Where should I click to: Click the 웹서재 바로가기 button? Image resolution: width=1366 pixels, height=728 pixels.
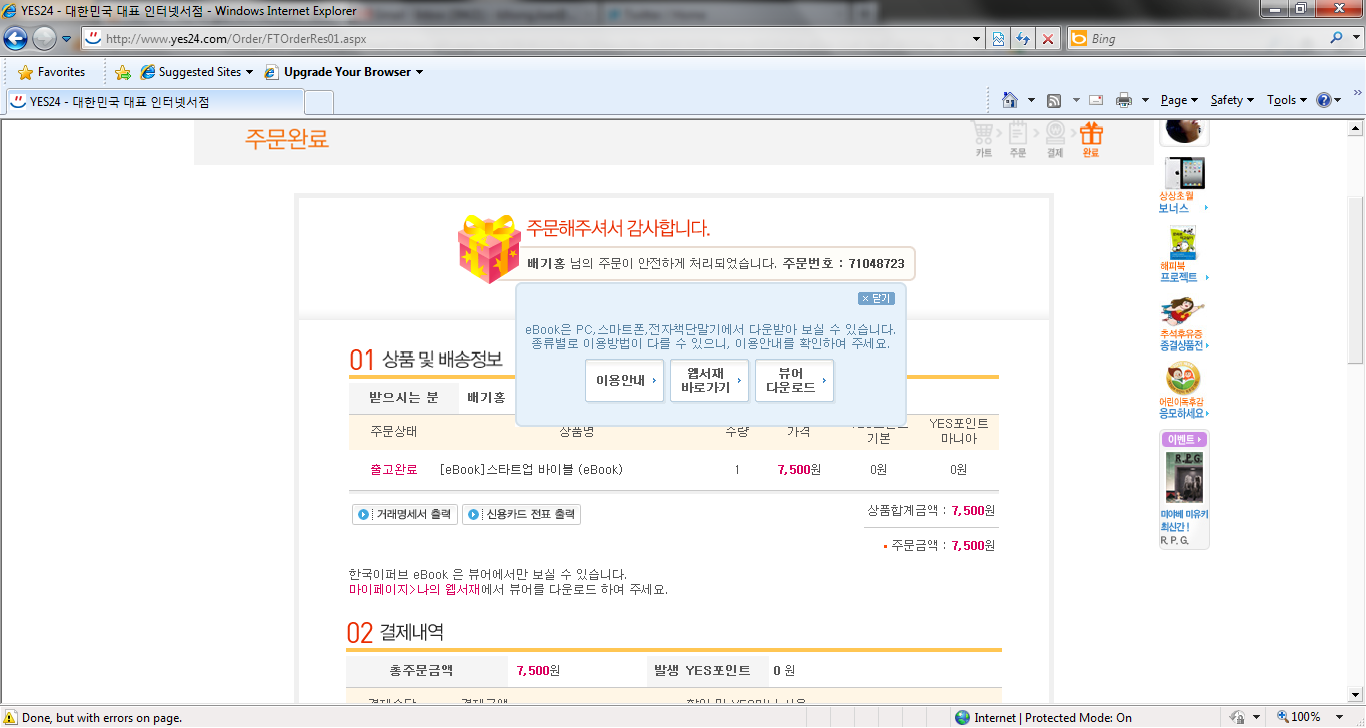click(710, 381)
